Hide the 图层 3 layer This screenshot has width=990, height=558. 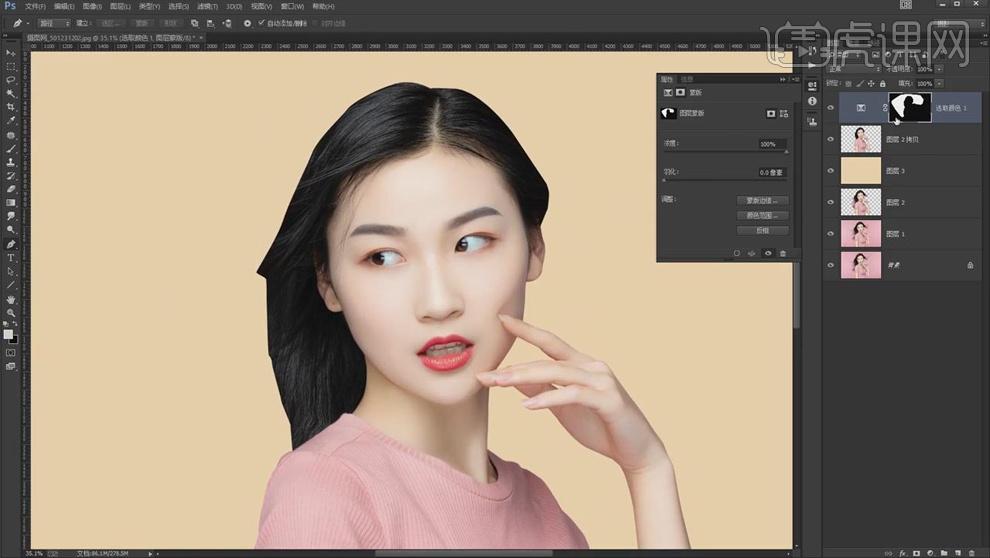(x=830, y=171)
